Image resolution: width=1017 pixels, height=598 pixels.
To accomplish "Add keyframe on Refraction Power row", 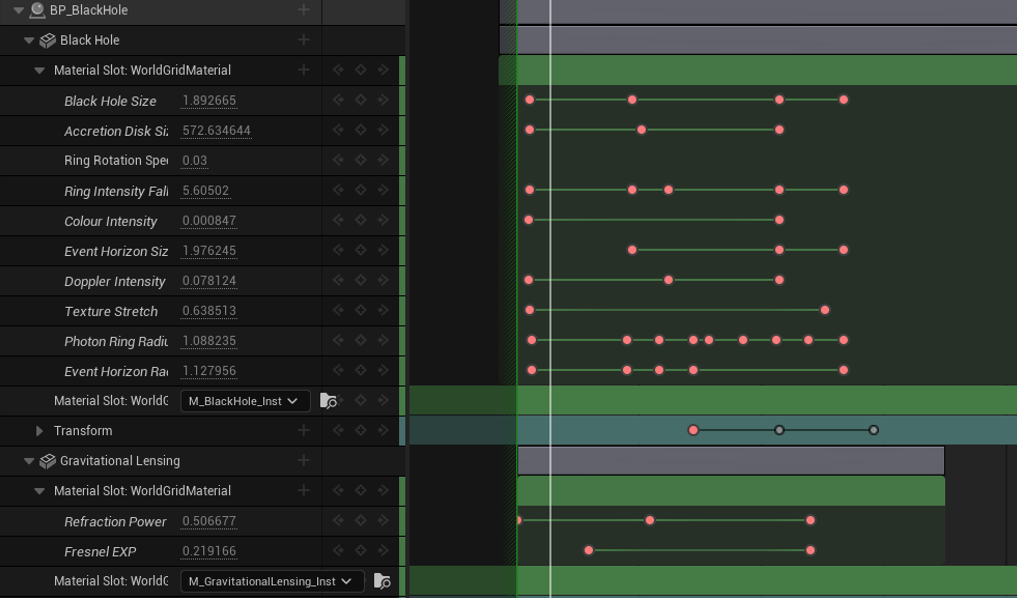I will 360,521.
